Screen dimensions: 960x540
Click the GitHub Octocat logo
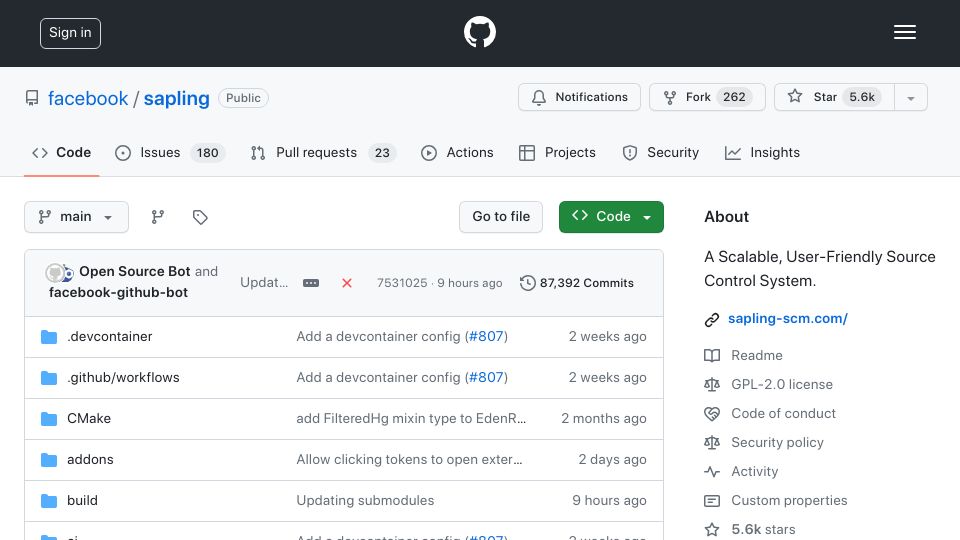tap(479, 32)
